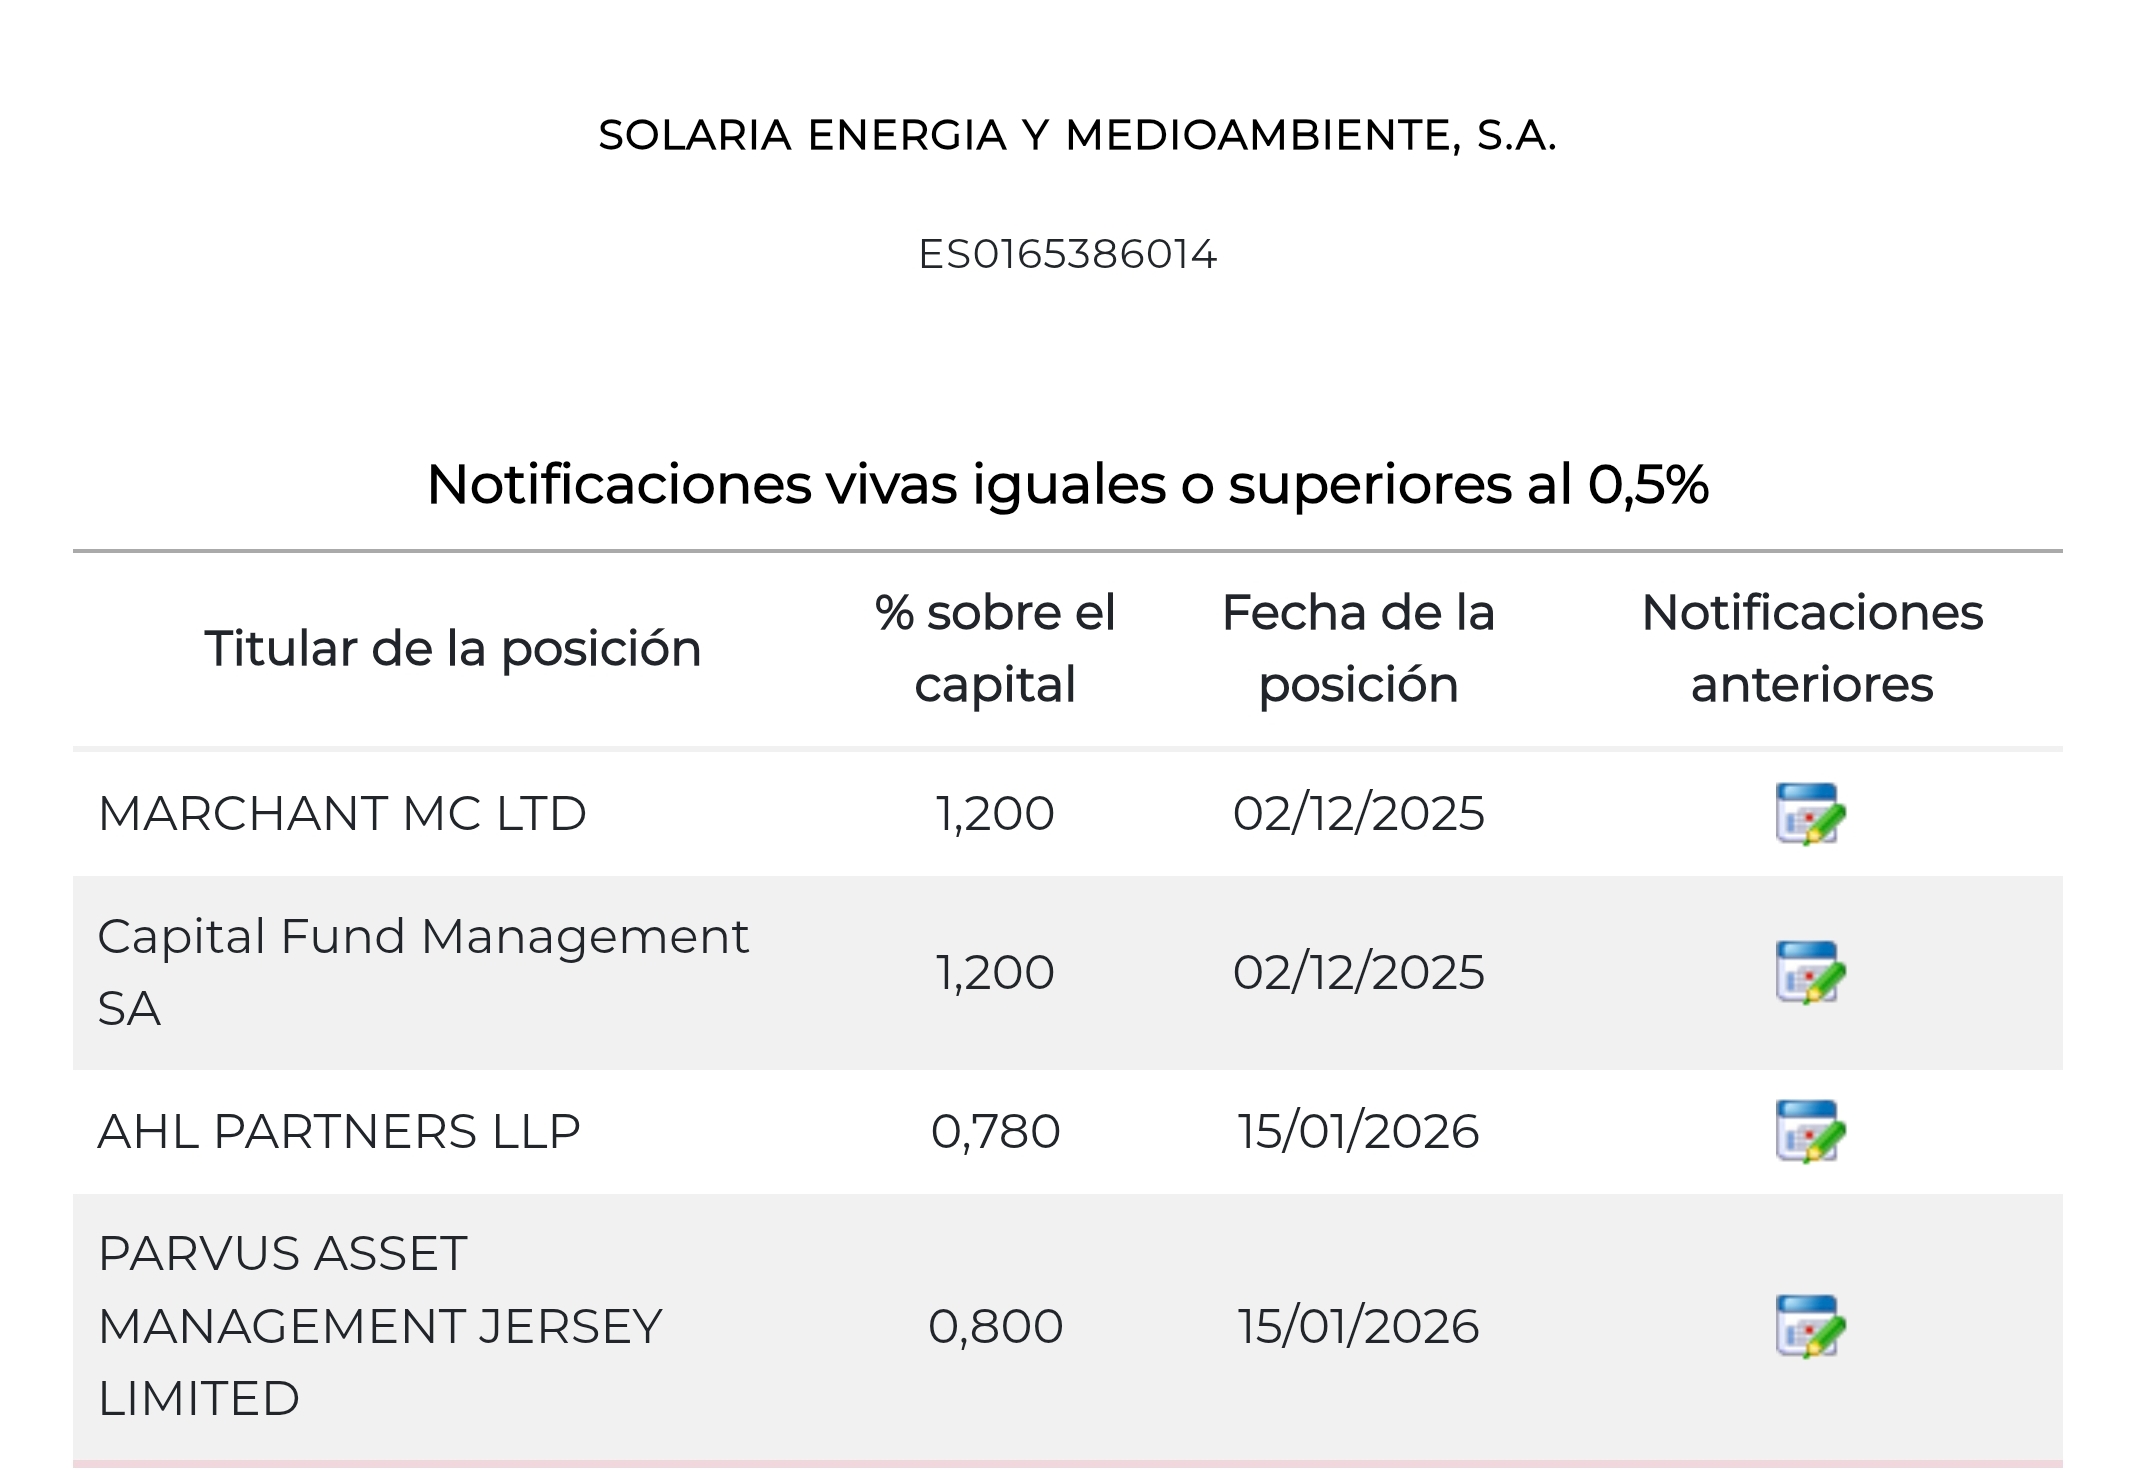Click the SOLARIA ENERGIA Y MEDIOAMBIENTE title
Viewport: 2136px width, 1470px height.
click(1077, 136)
